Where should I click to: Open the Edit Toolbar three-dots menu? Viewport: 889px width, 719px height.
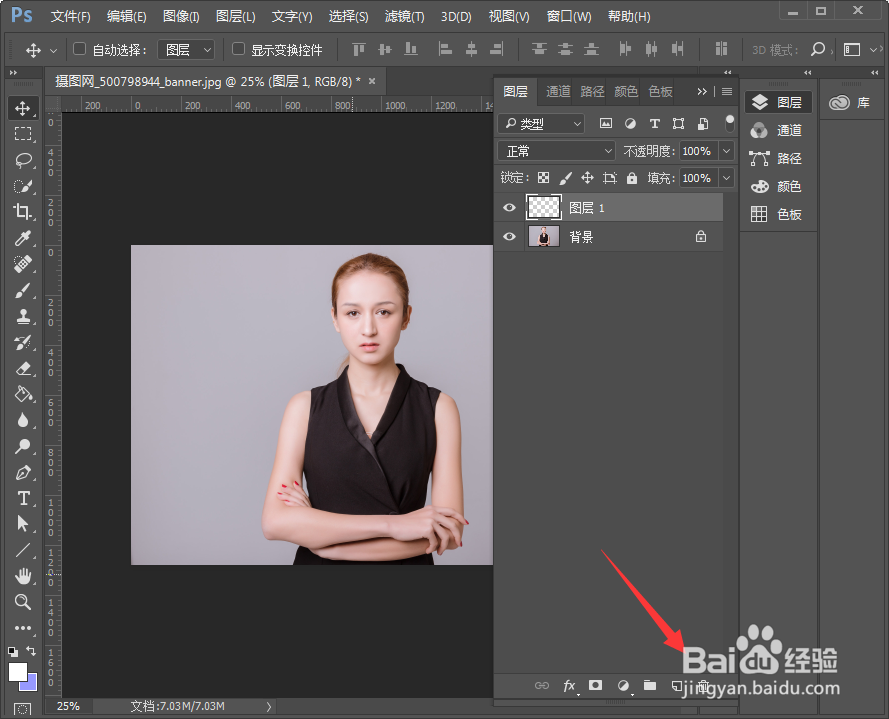tap(23, 628)
